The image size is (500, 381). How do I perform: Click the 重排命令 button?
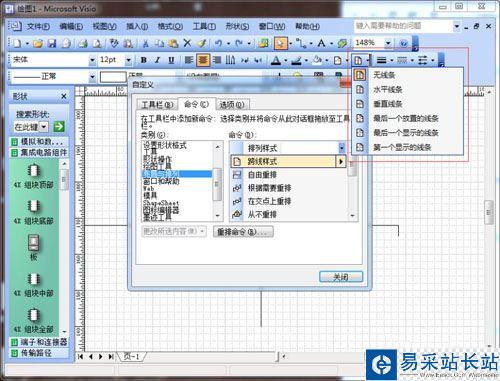pos(243,232)
